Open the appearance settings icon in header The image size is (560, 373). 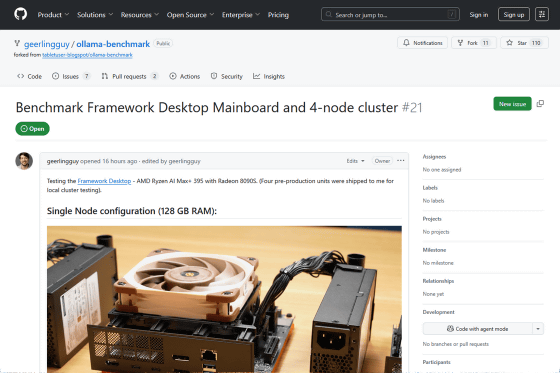coord(542,15)
